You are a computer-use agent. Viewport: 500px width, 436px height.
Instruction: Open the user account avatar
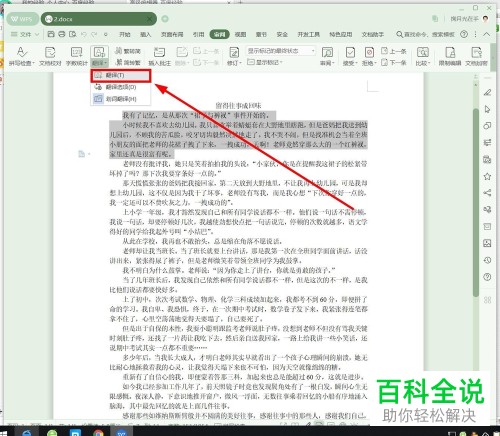486,19
